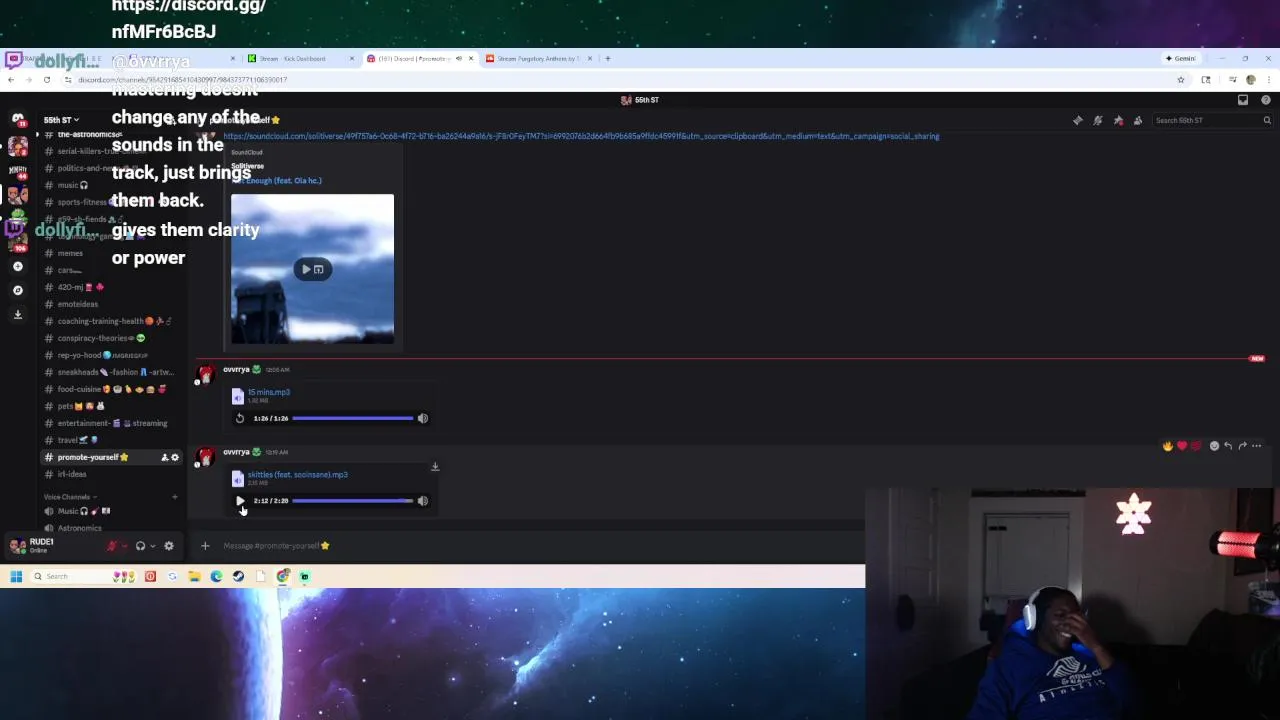Open the RUDE1 user profile panel
Viewport: 1280px width, 720px height.
(40, 545)
